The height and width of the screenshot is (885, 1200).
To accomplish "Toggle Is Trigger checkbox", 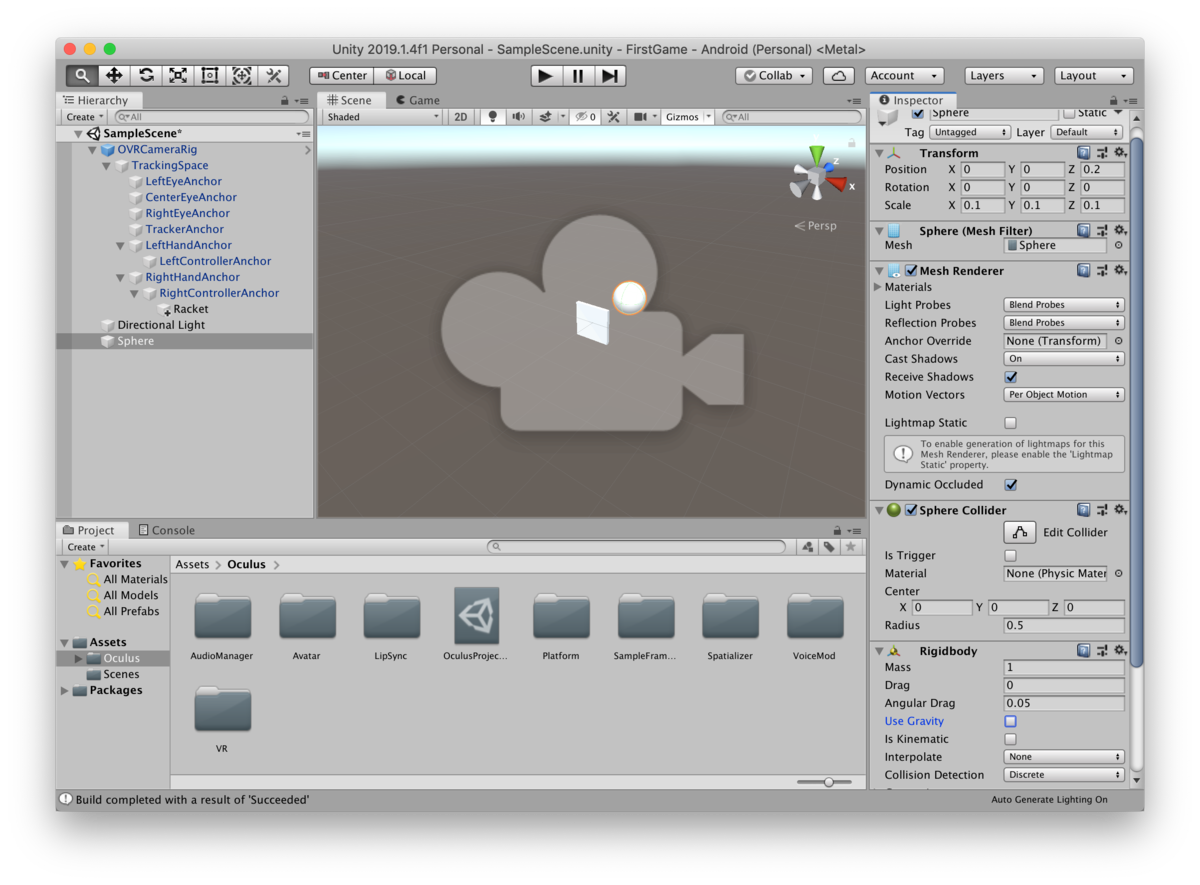I will [x=1011, y=556].
